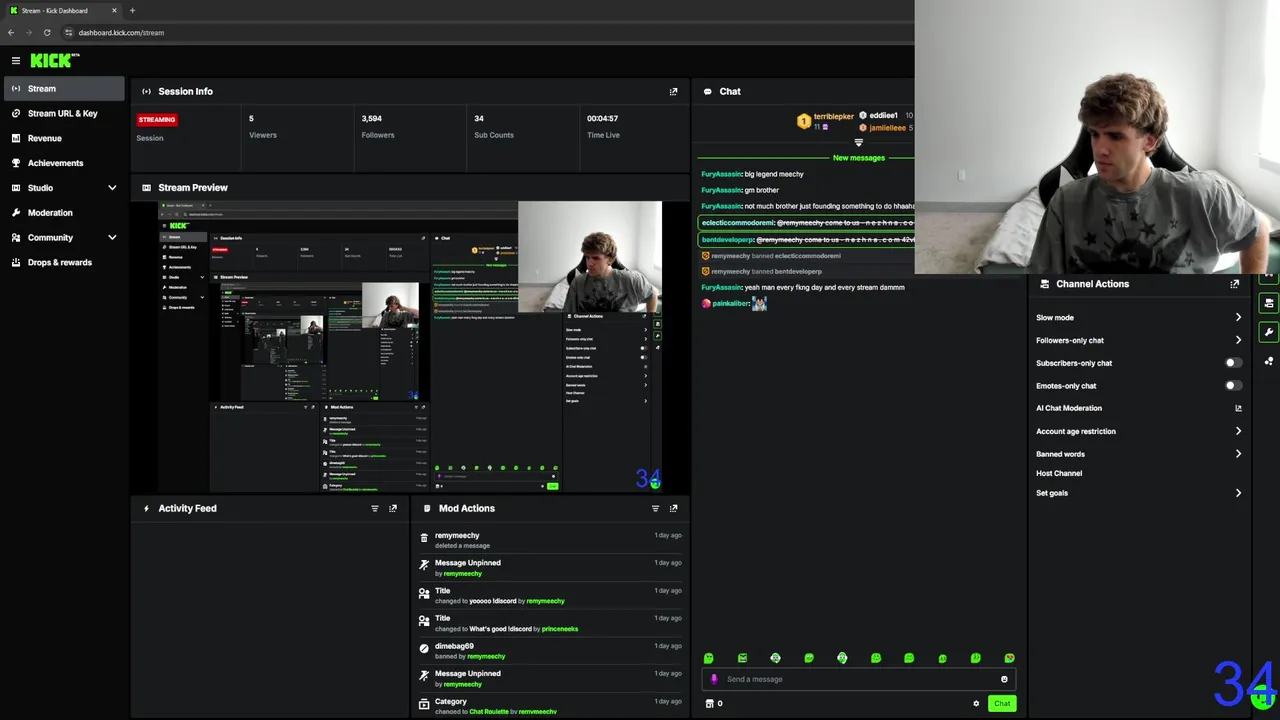Screen dimensions: 1280x720
Task: Open the shop icon below chat input
Action: pyautogui.click(x=710, y=703)
